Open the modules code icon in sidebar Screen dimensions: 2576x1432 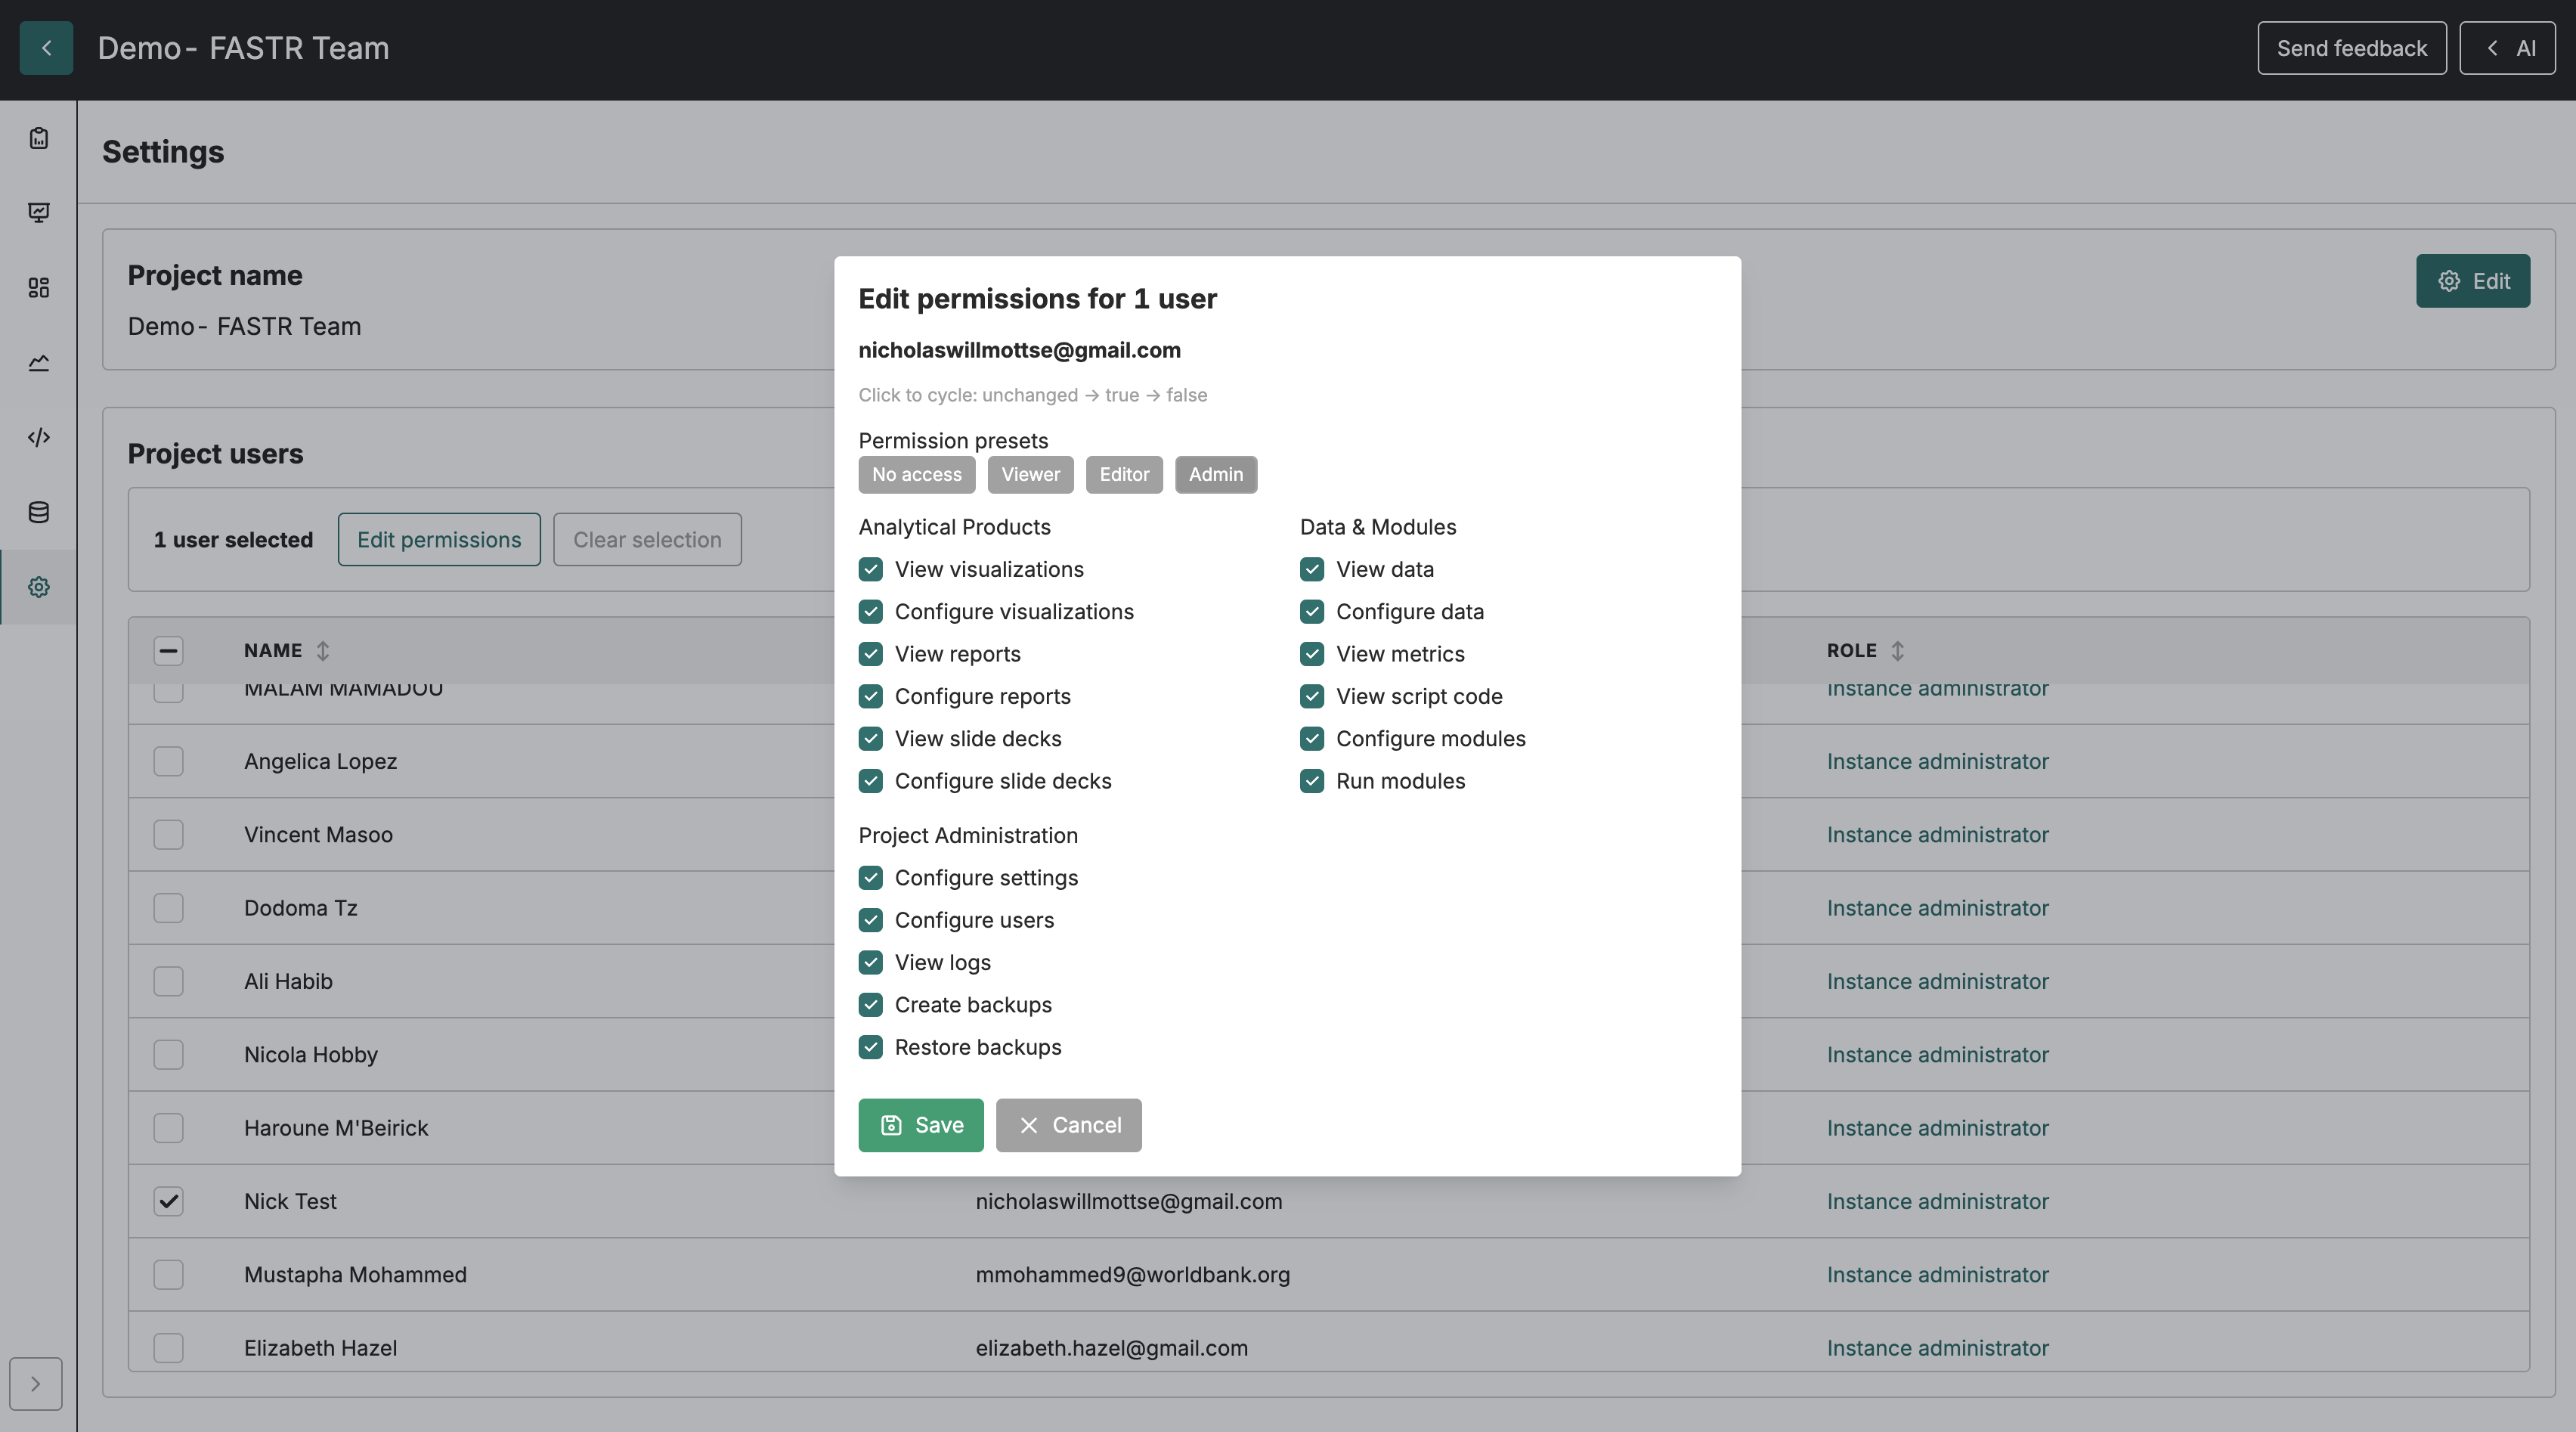[39, 437]
